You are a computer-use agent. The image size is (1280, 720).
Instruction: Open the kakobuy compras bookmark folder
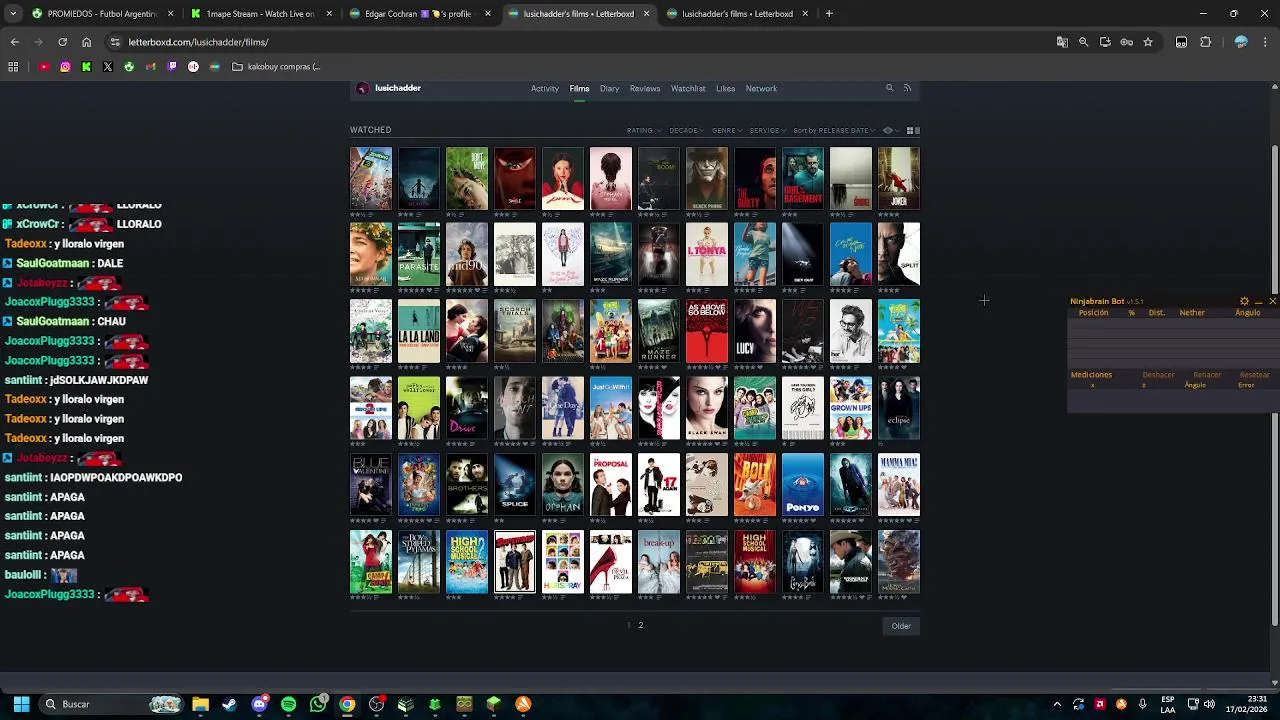coord(277,67)
